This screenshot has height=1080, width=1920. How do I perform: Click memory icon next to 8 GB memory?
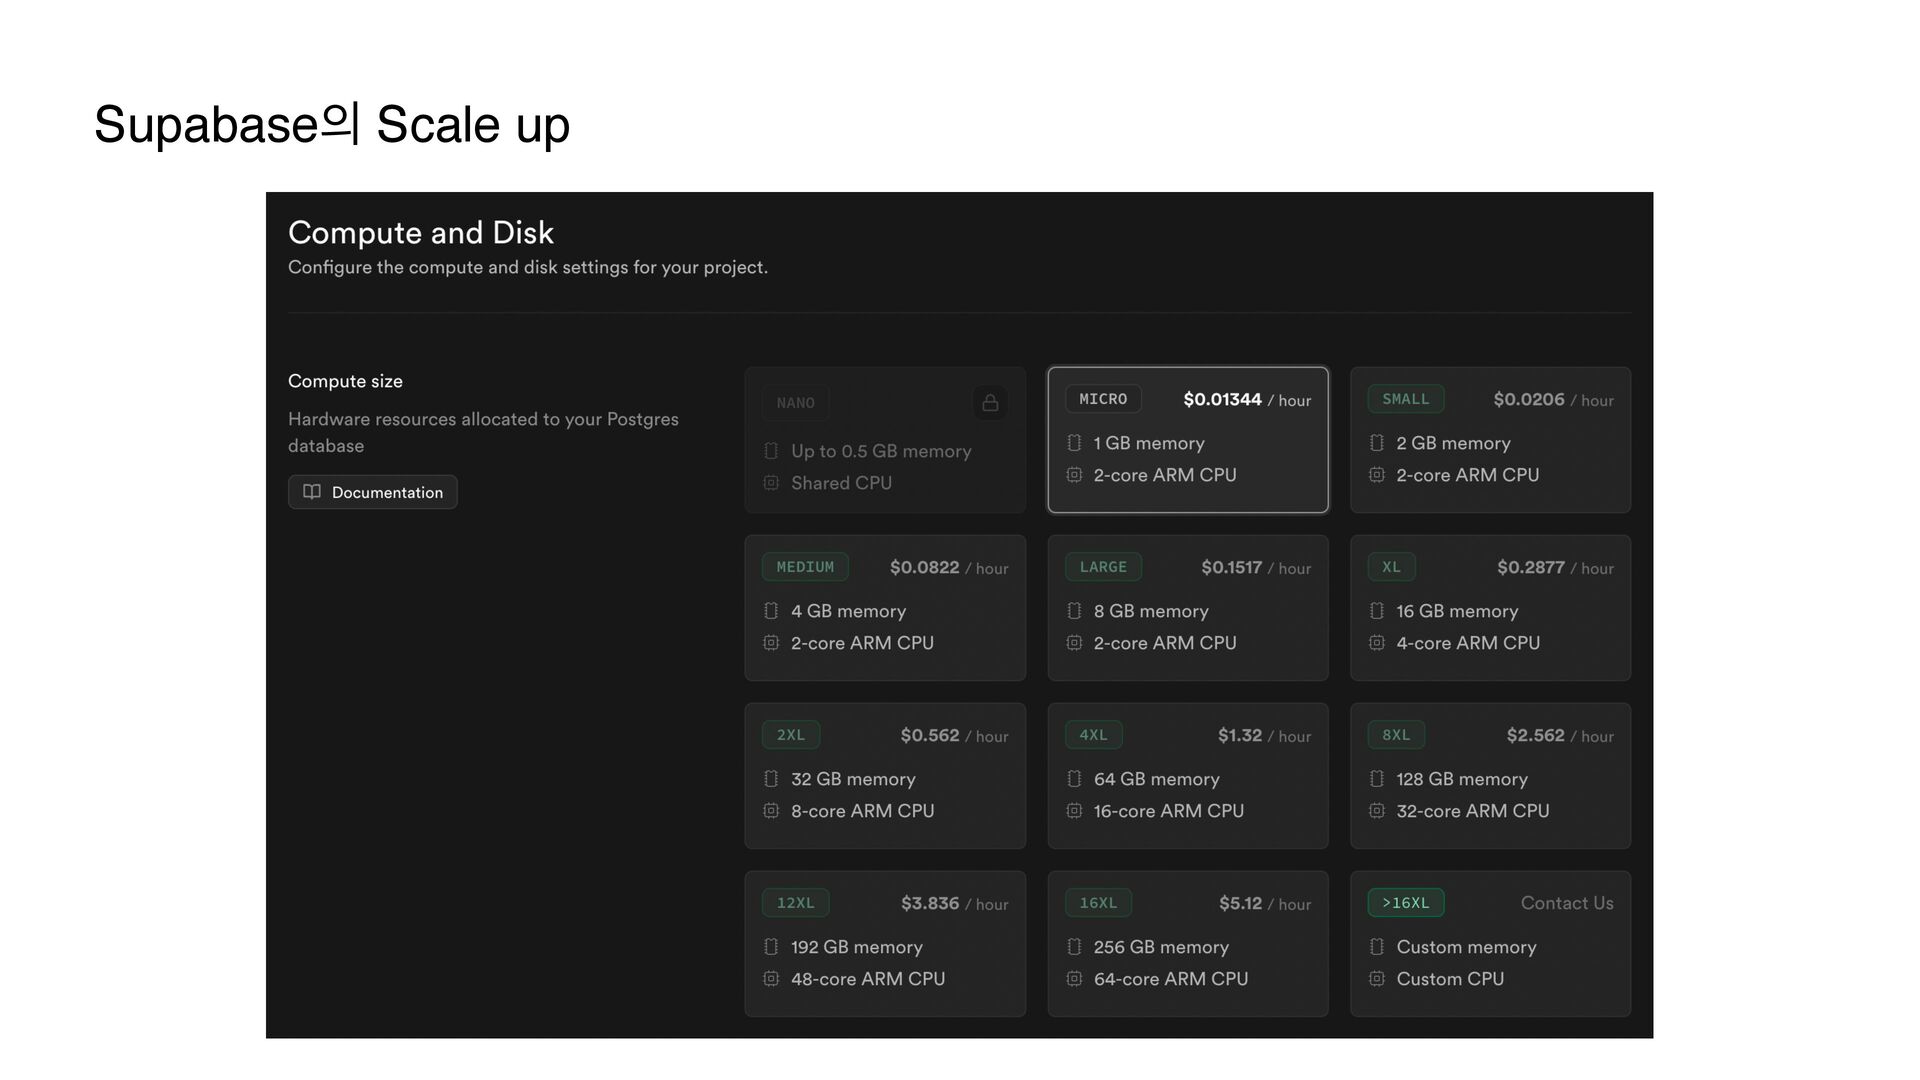pyautogui.click(x=1074, y=611)
